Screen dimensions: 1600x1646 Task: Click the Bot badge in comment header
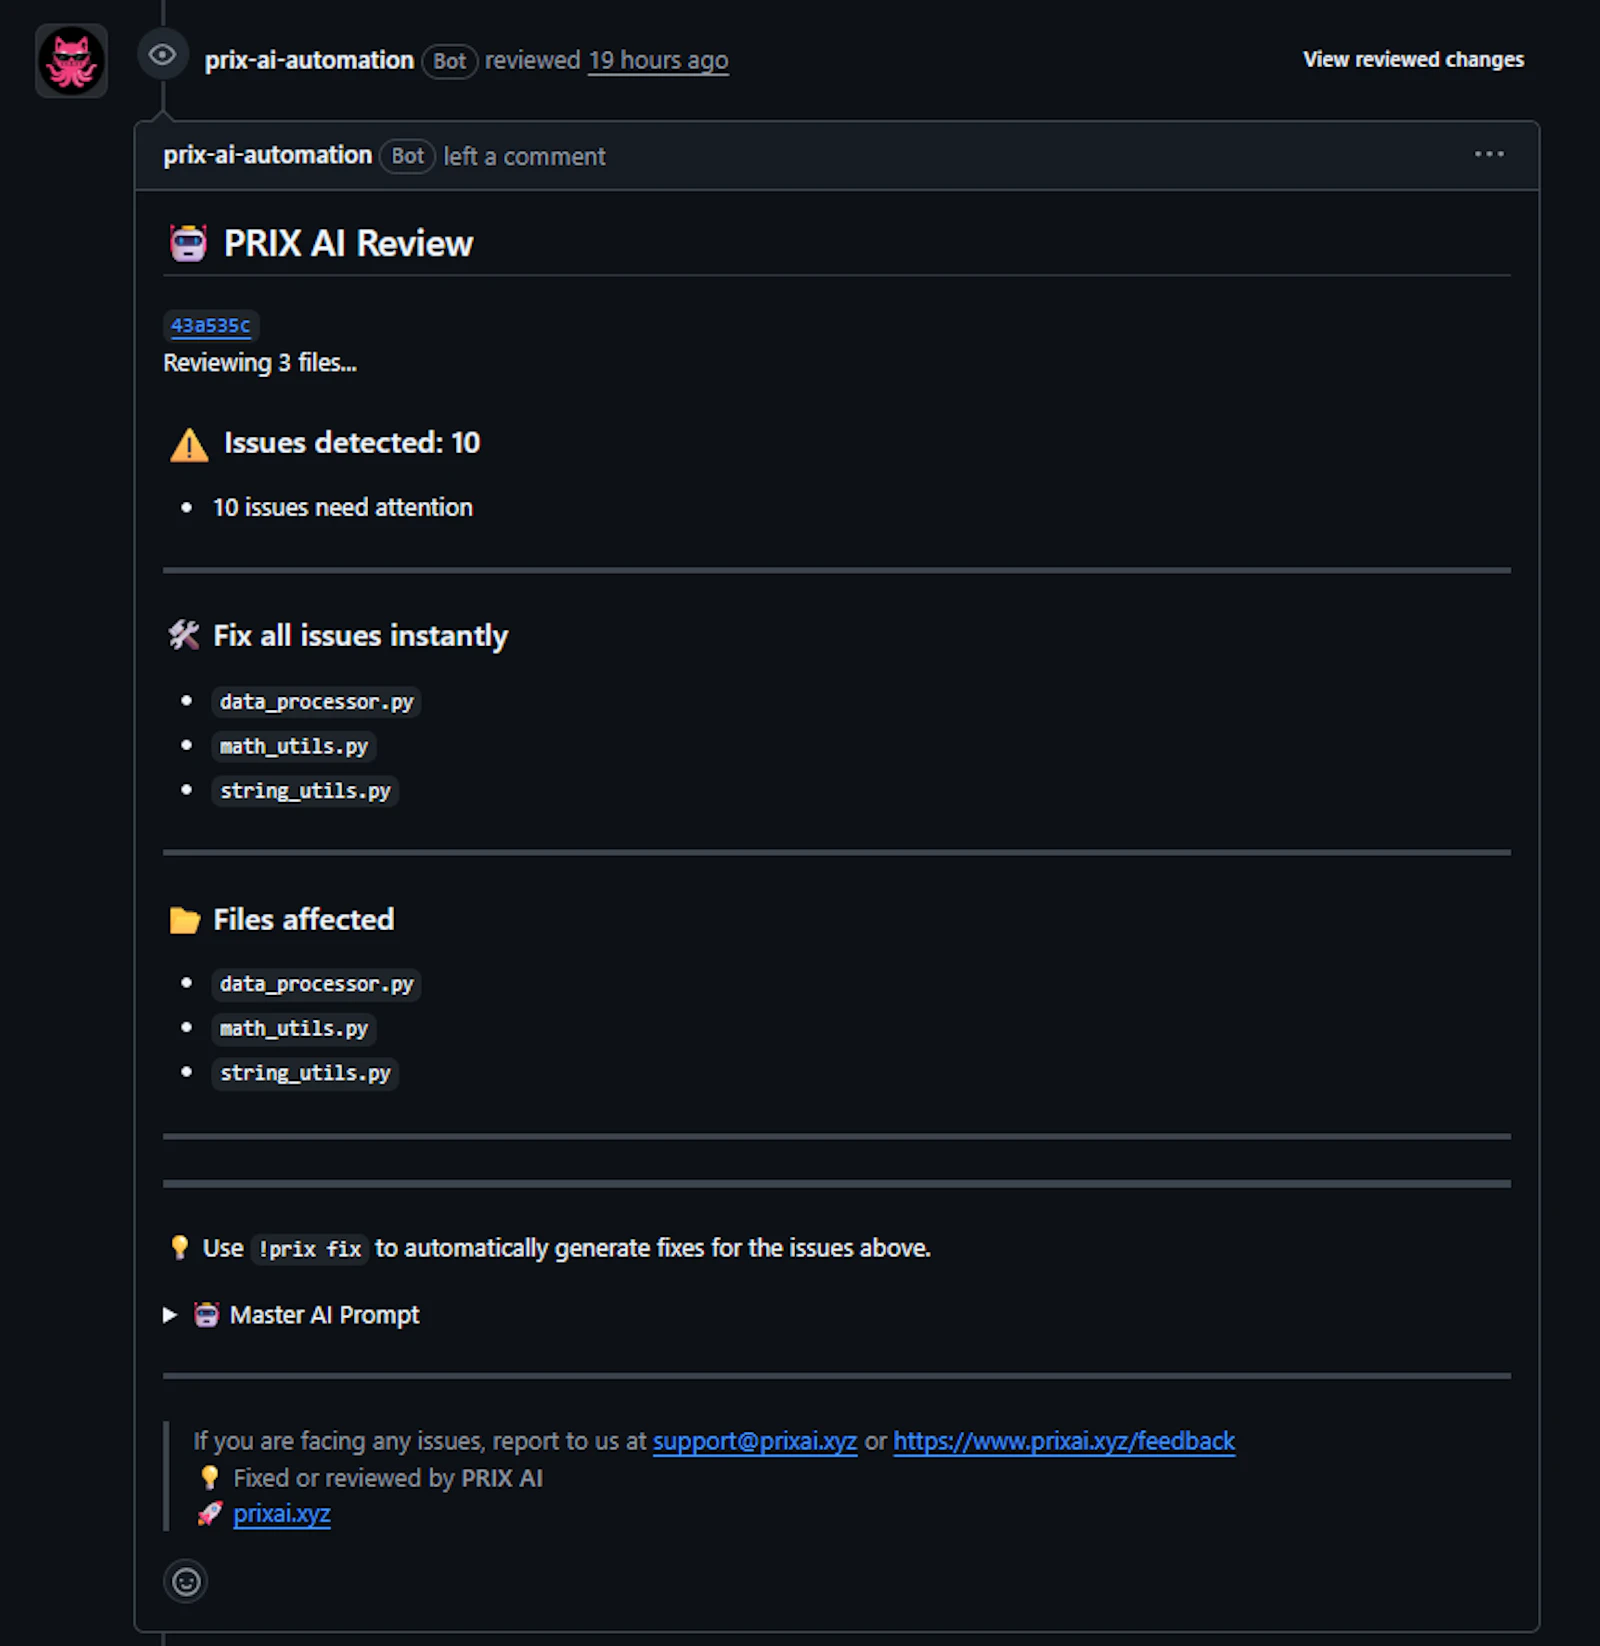point(407,156)
